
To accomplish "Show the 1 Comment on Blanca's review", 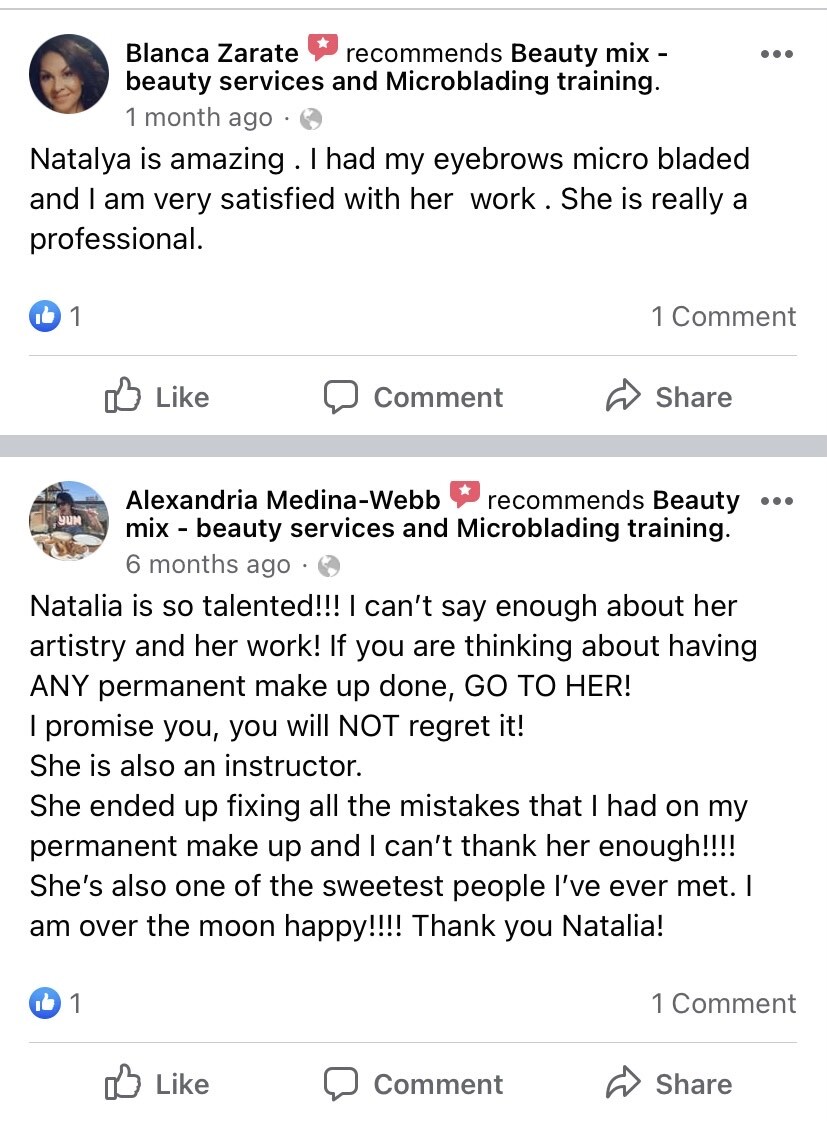I will tap(723, 317).
